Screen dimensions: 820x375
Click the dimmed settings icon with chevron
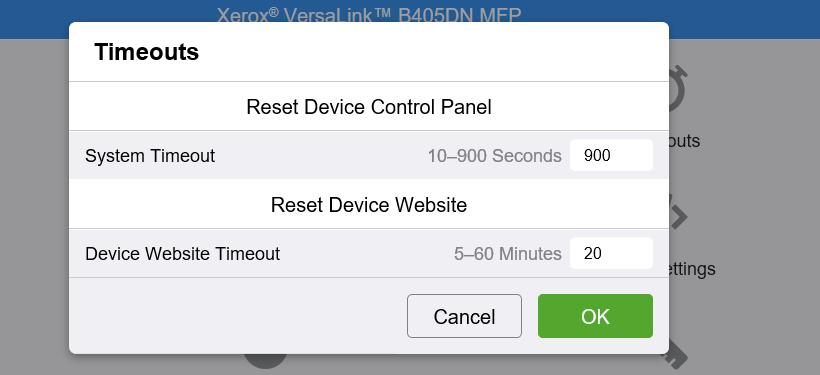[678, 212]
